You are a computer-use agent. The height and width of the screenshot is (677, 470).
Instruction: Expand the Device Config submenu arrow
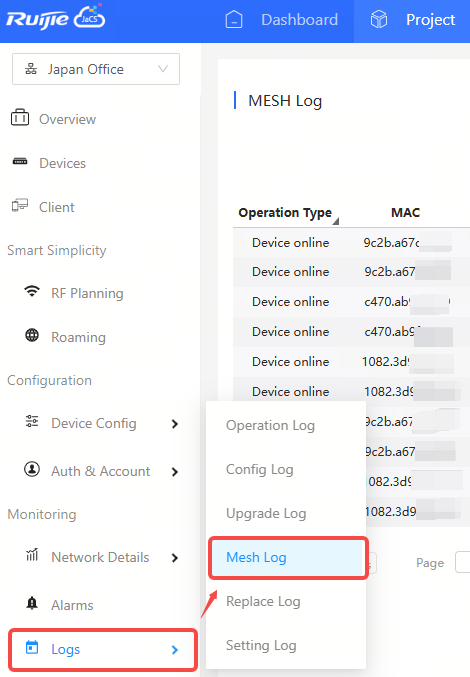tap(175, 424)
